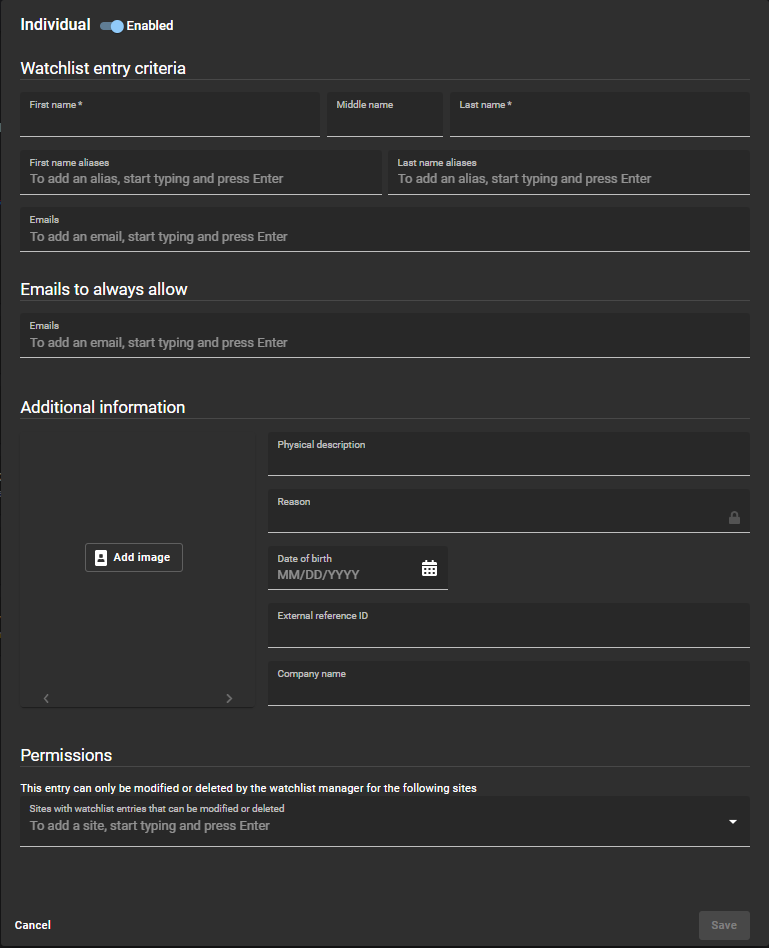Image resolution: width=769 pixels, height=948 pixels.
Task: Toggle the Individual Enabled switch
Action: (111, 26)
